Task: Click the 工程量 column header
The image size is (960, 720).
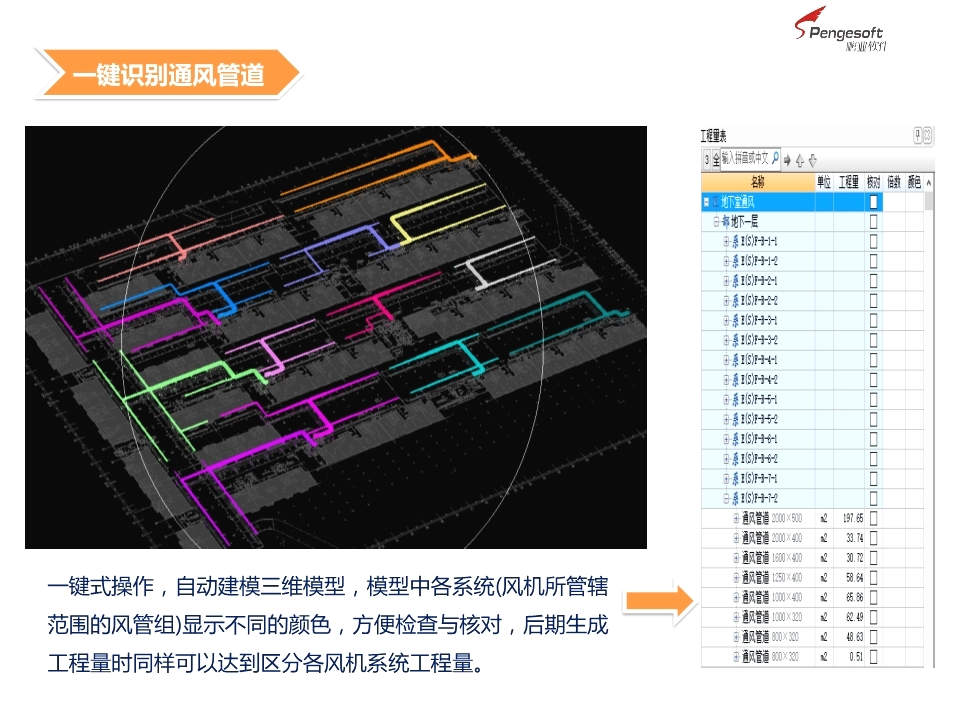Action: pos(848,181)
